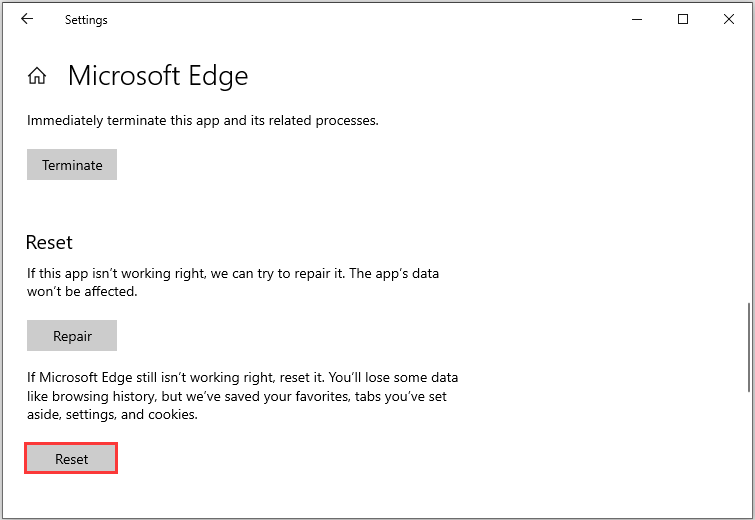755x520 pixels.
Task: Click the 'still isn't working right' paragraph
Action: click(180, 378)
